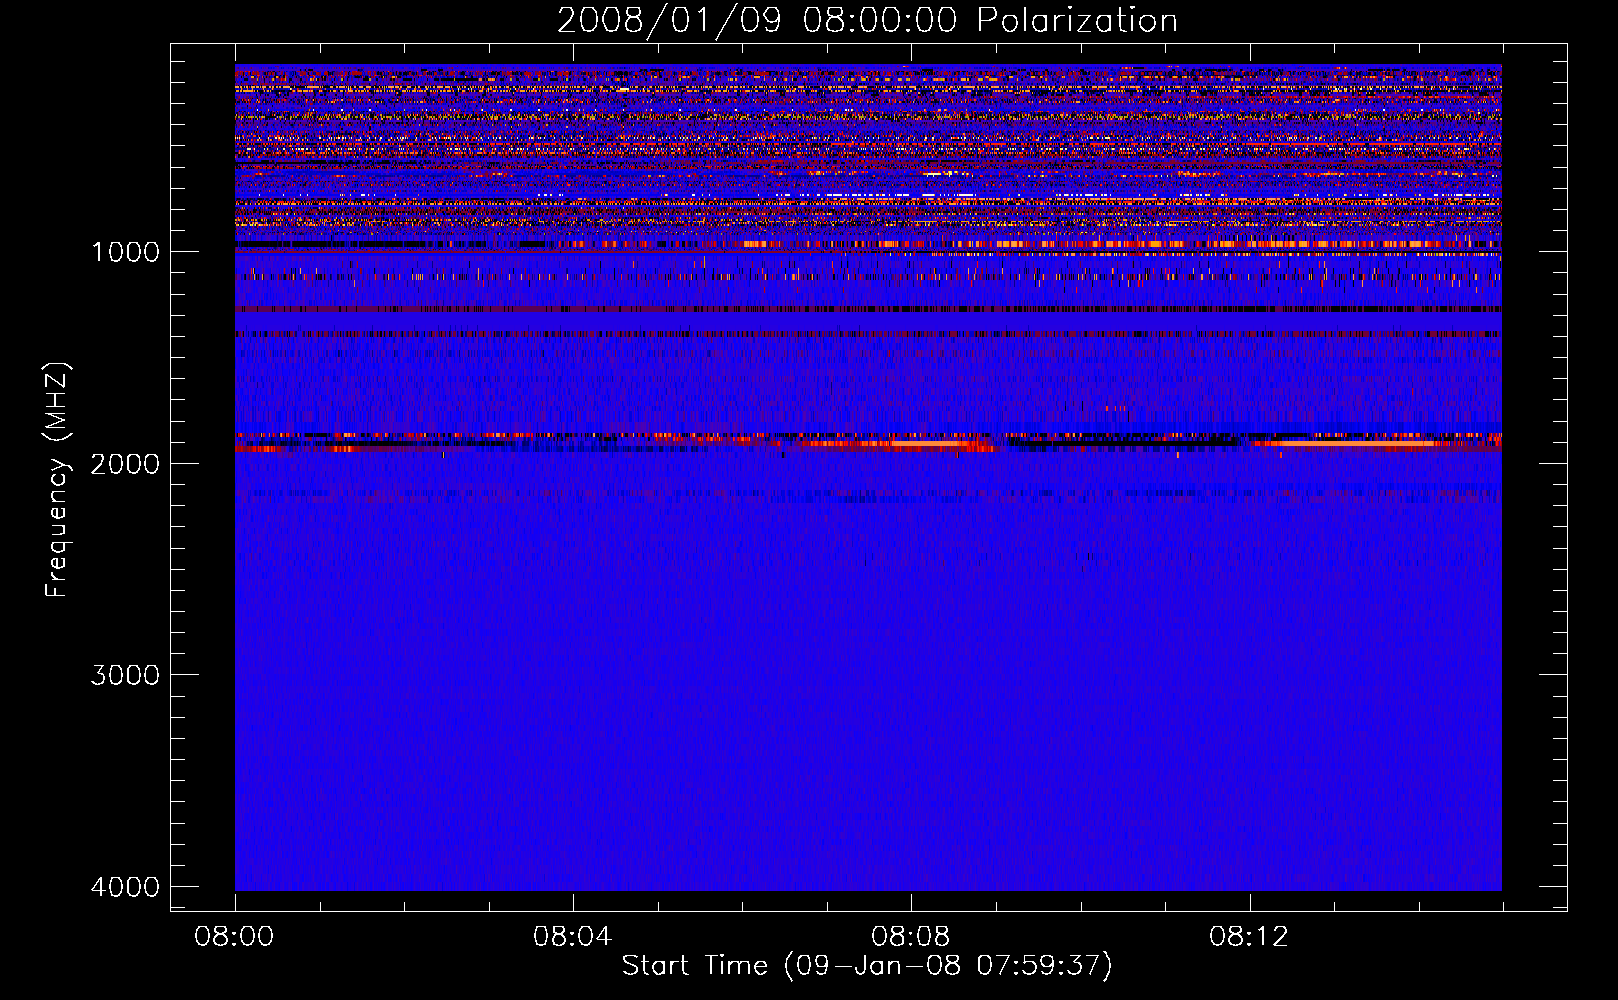Click the 'Frequency (MHZ)' axis label
This screenshot has width=1618, height=1000.
click(x=58, y=479)
